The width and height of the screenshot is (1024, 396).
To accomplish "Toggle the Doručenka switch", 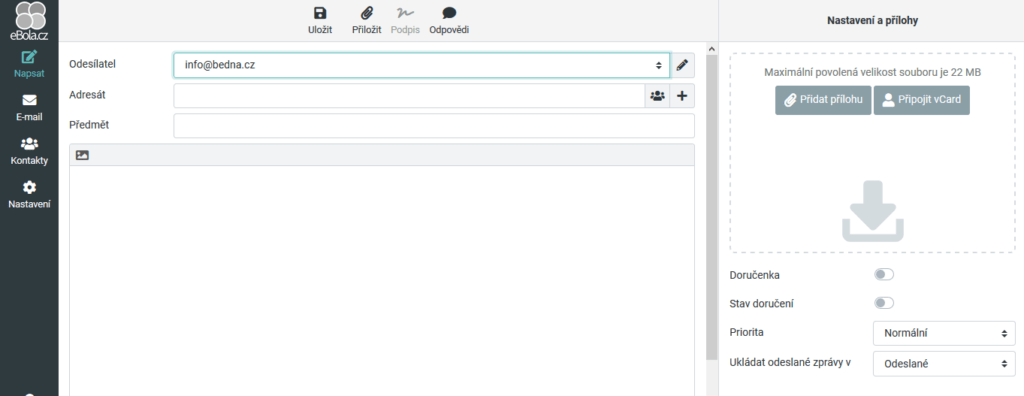I will [884, 274].
